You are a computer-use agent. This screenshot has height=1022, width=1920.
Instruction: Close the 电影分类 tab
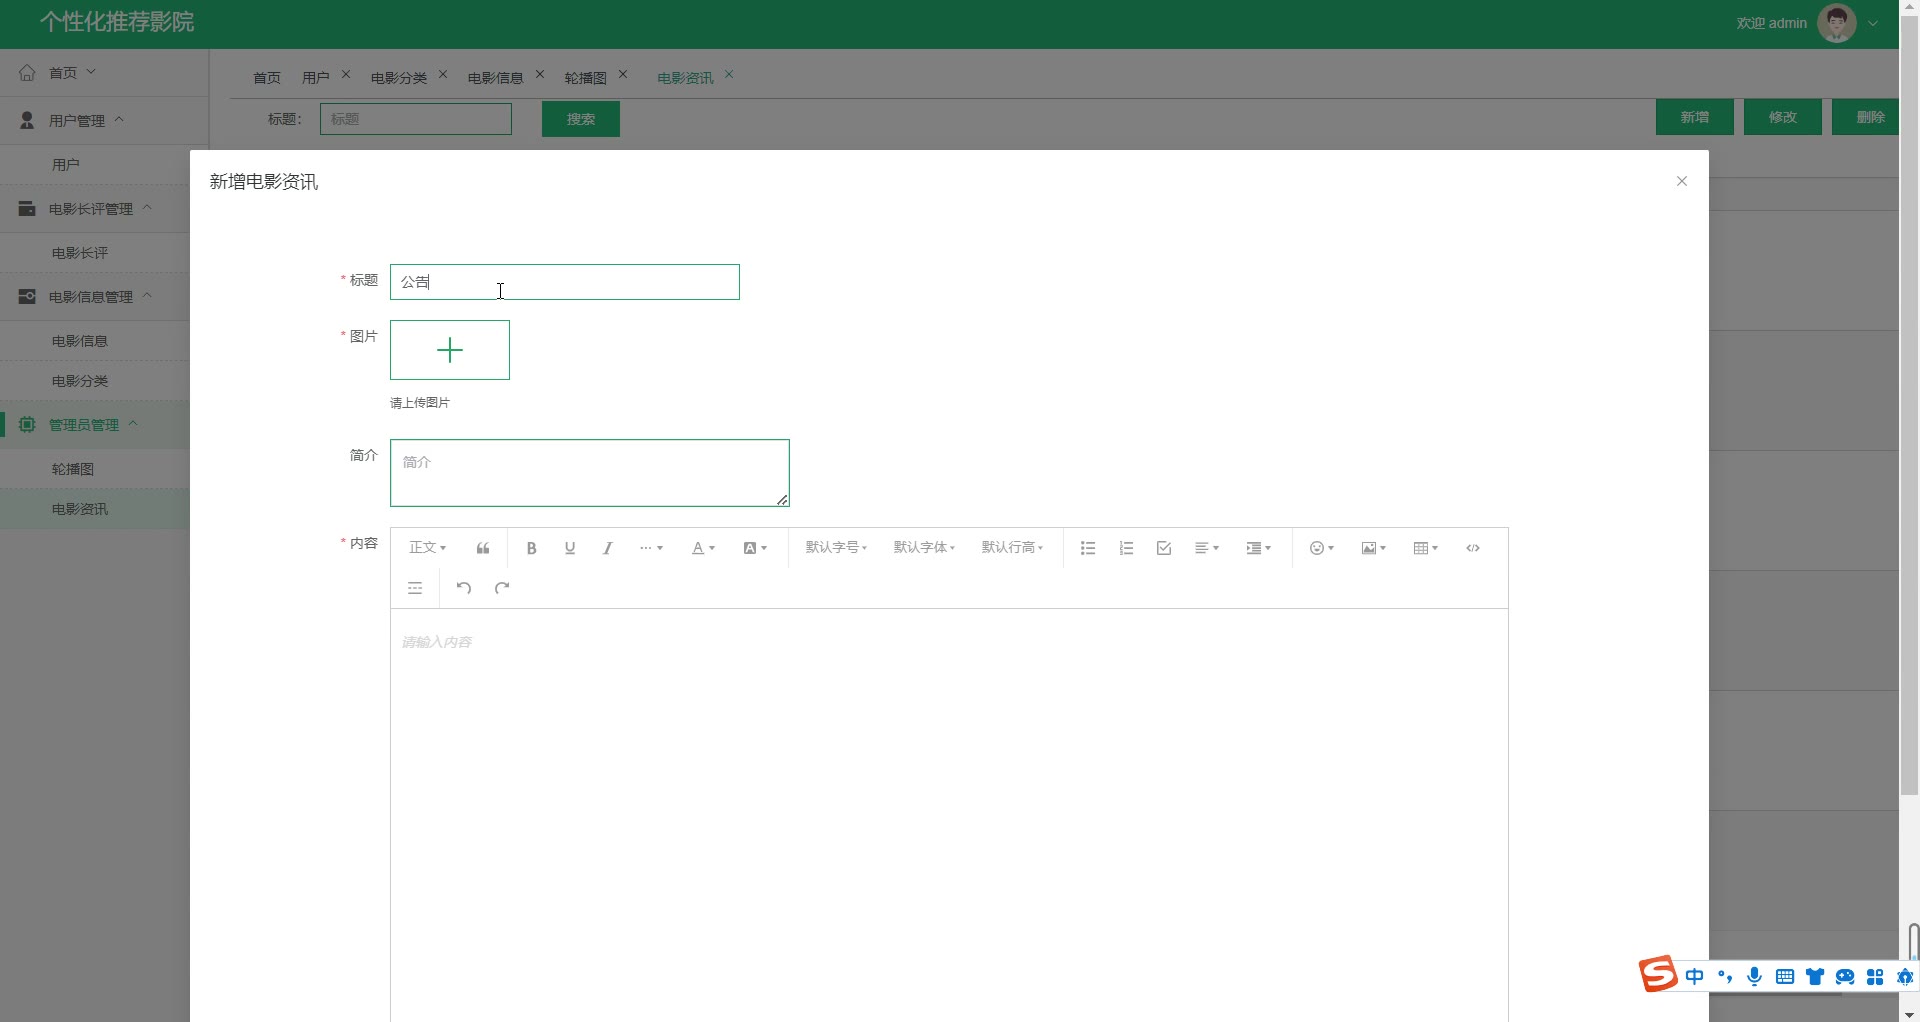(x=443, y=74)
